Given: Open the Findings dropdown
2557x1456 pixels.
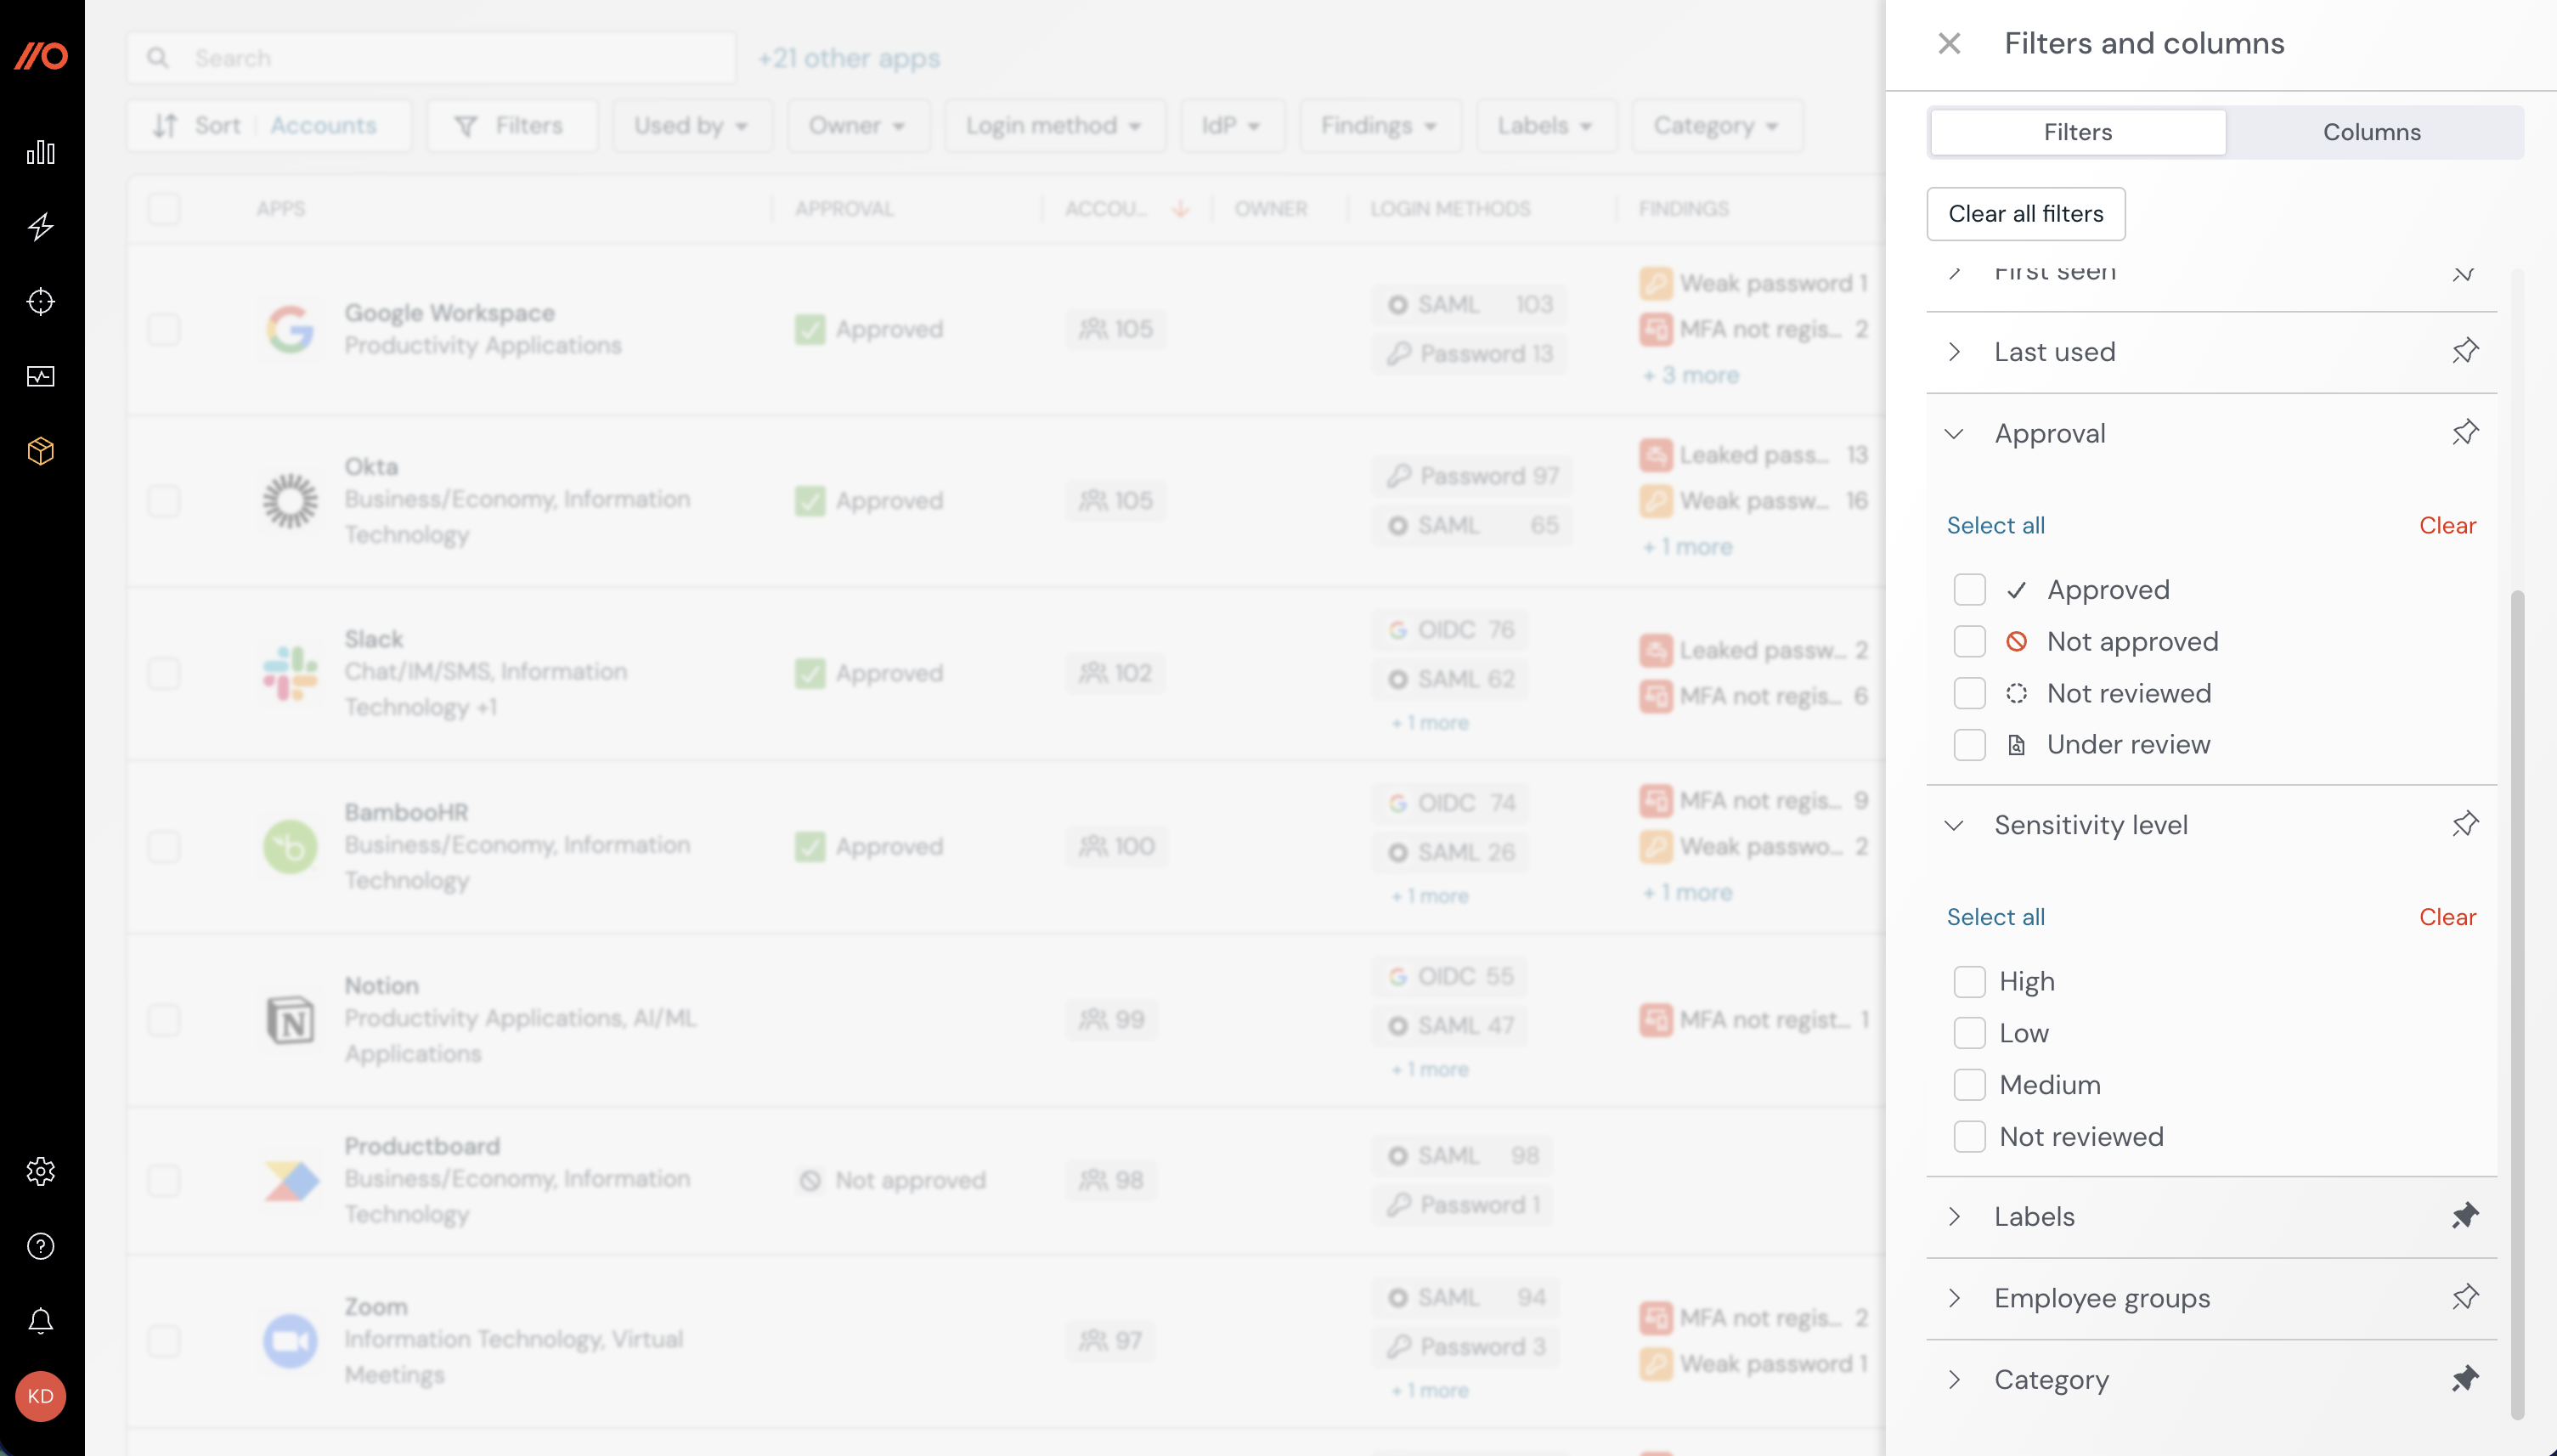Looking at the screenshot, I should click(x=1380, y=126).
